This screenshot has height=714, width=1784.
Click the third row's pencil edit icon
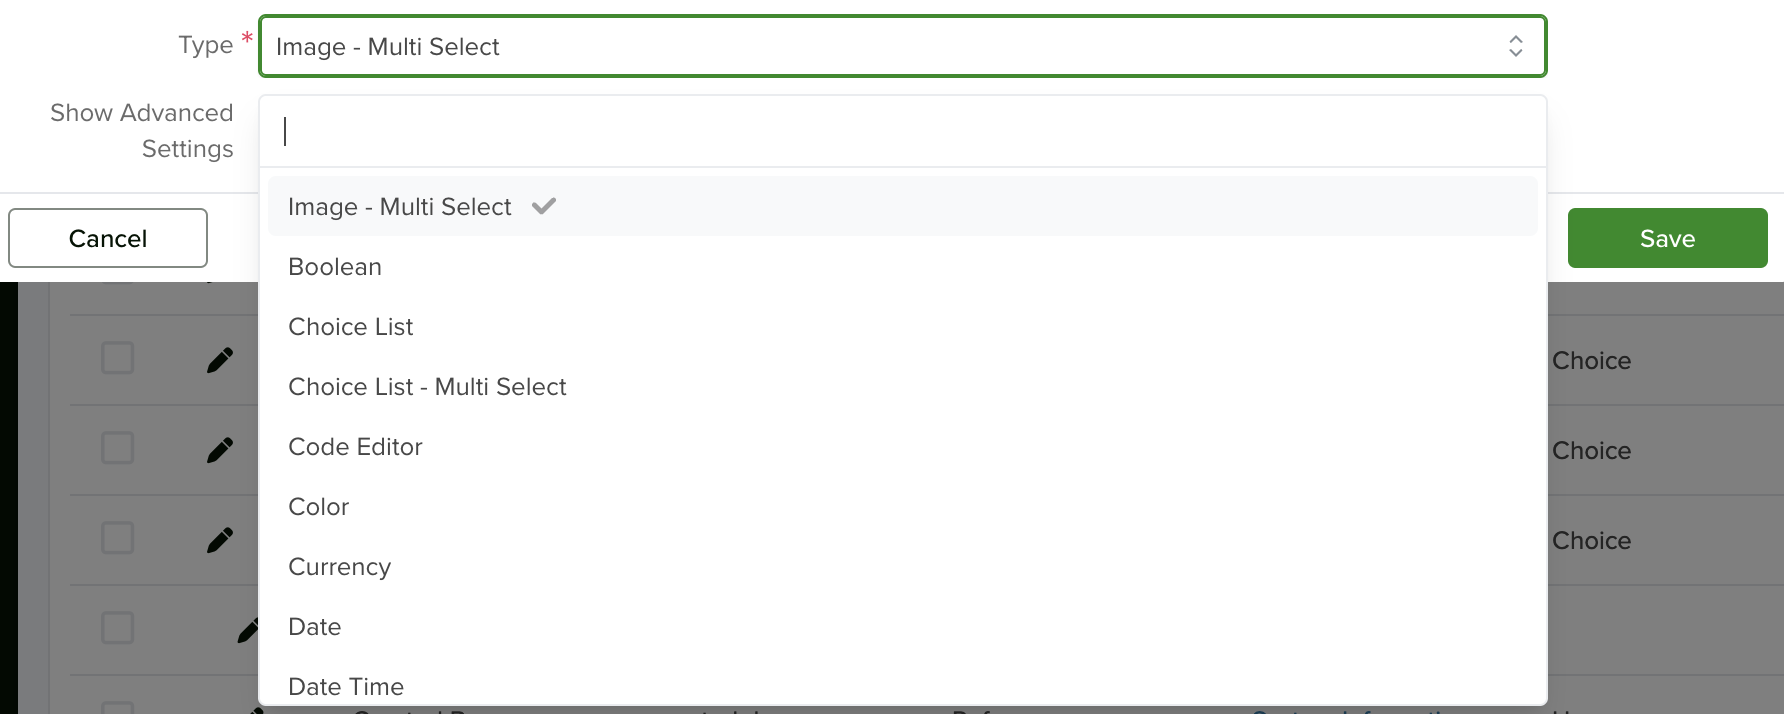tap(220, 540)
